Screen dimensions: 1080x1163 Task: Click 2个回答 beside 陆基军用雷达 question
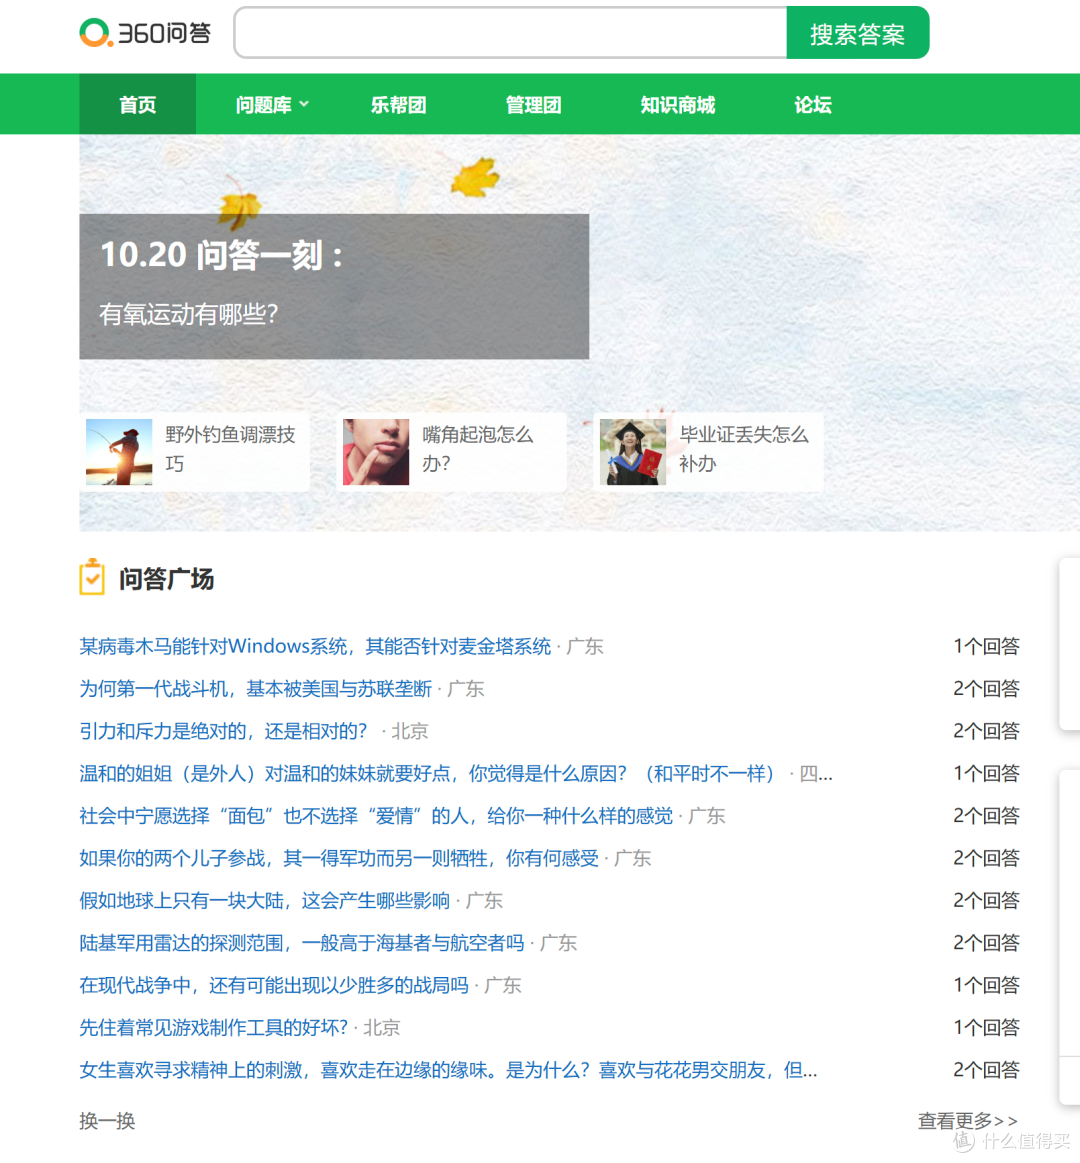pos(986,943)
